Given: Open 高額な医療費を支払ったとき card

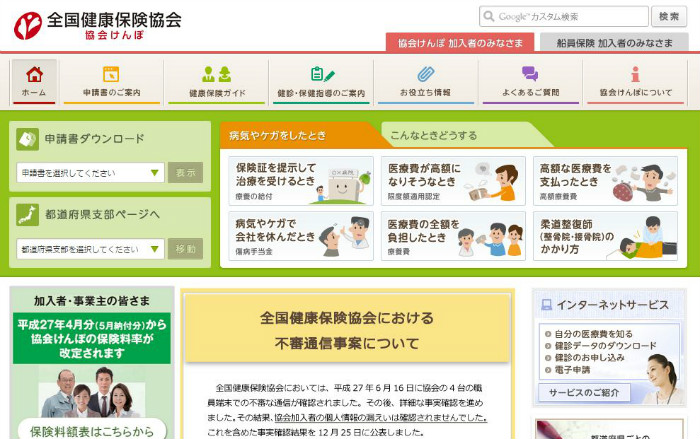Looking at the screenshot, I should coord(605,181).
